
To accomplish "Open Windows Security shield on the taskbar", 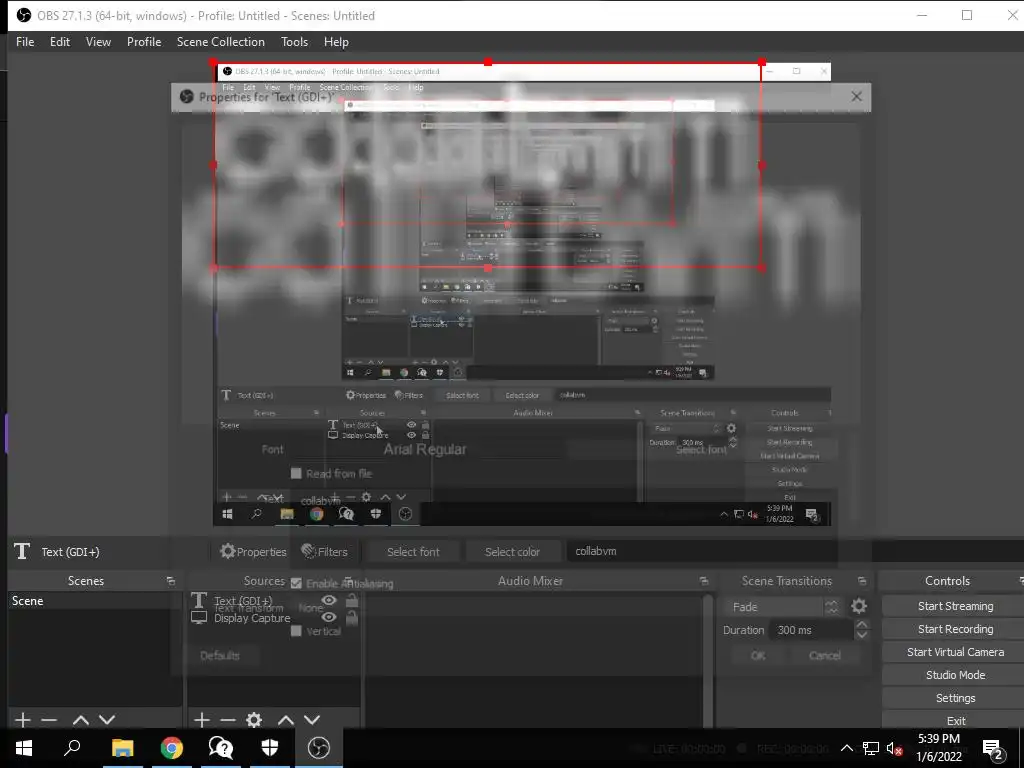I will [x=270, y=748].
